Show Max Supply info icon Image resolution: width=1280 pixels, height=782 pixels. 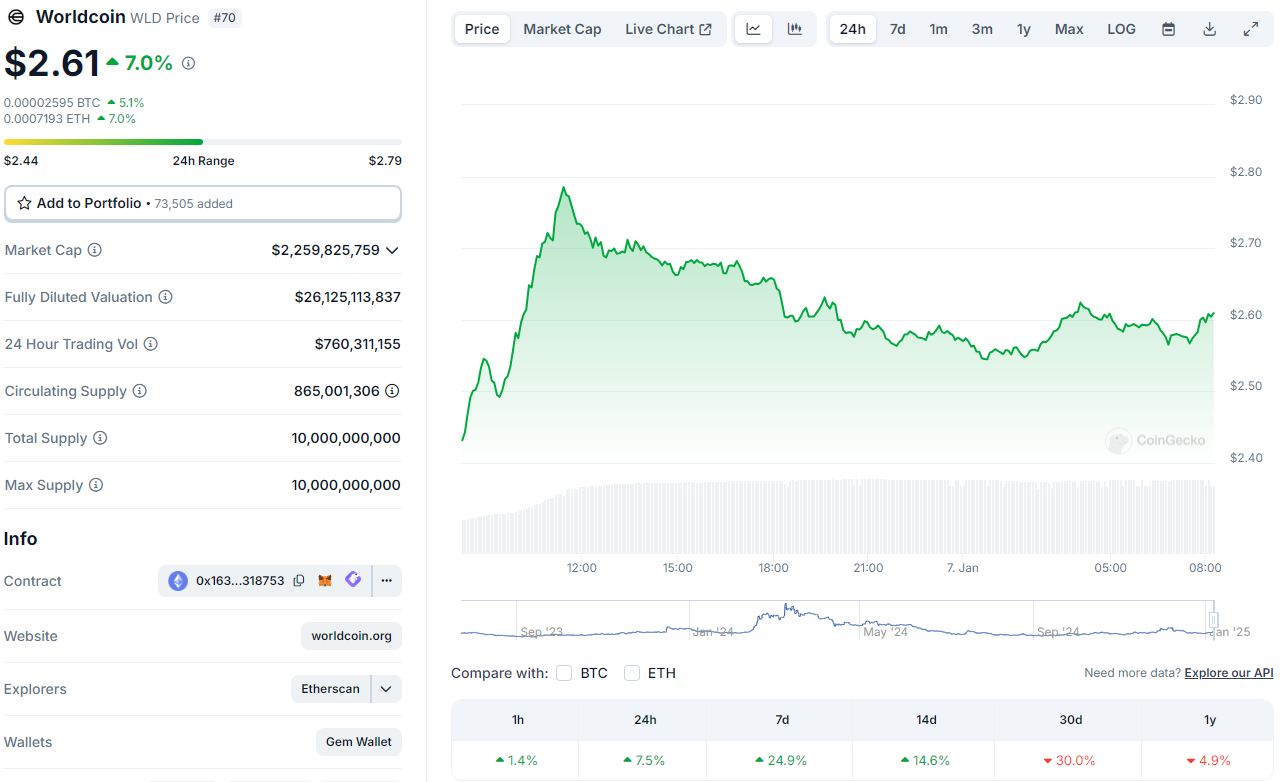click(96, 485)
